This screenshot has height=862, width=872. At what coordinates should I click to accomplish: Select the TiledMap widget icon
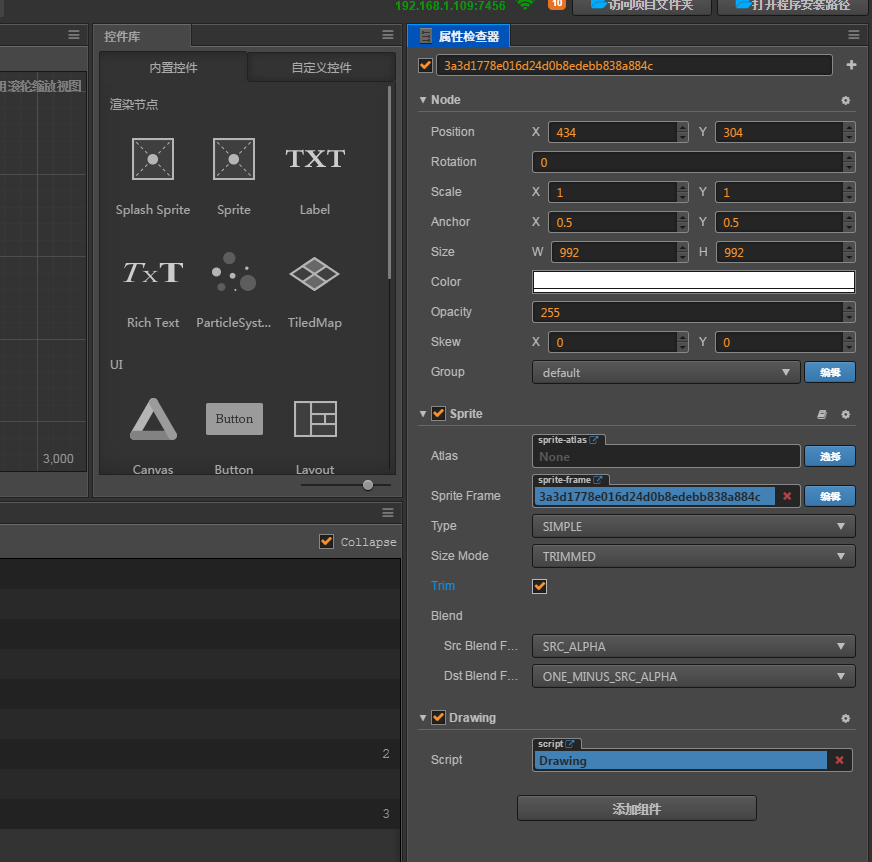click(314, 272)
